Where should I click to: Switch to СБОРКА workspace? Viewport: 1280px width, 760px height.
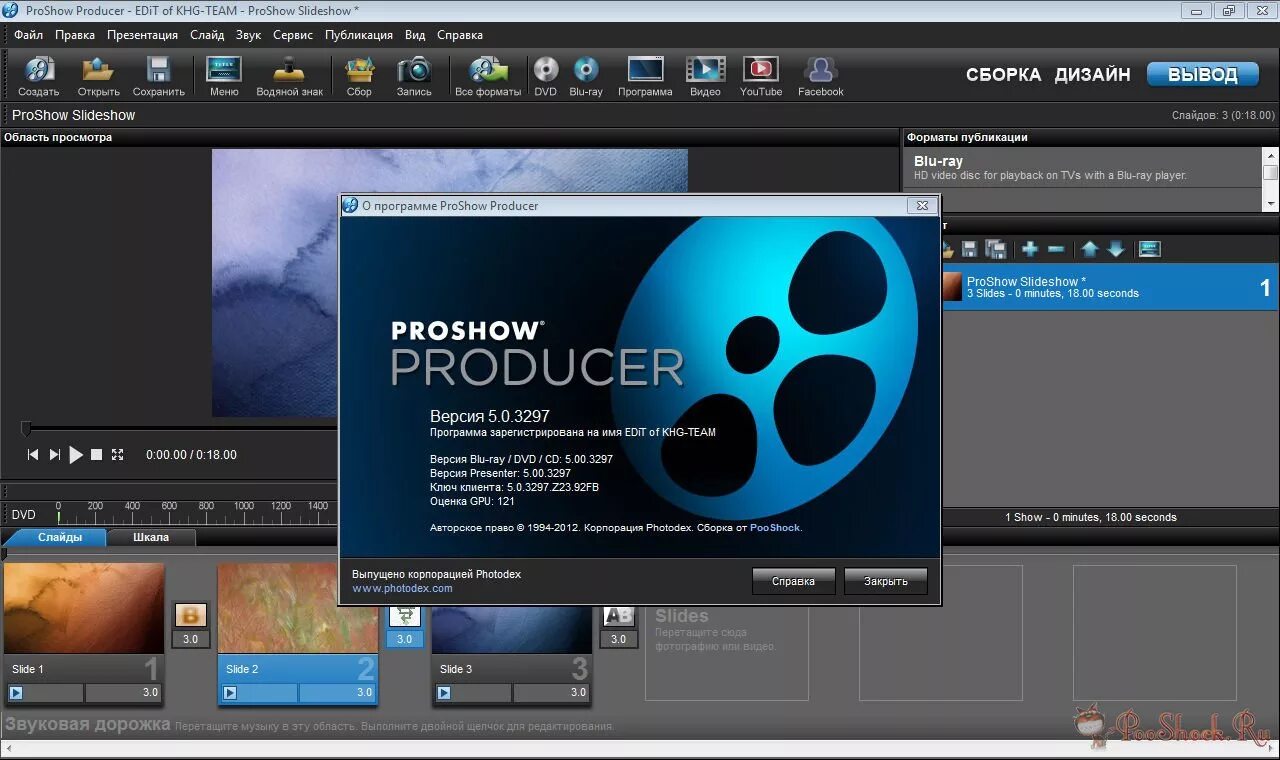(x=1003, y=75)
